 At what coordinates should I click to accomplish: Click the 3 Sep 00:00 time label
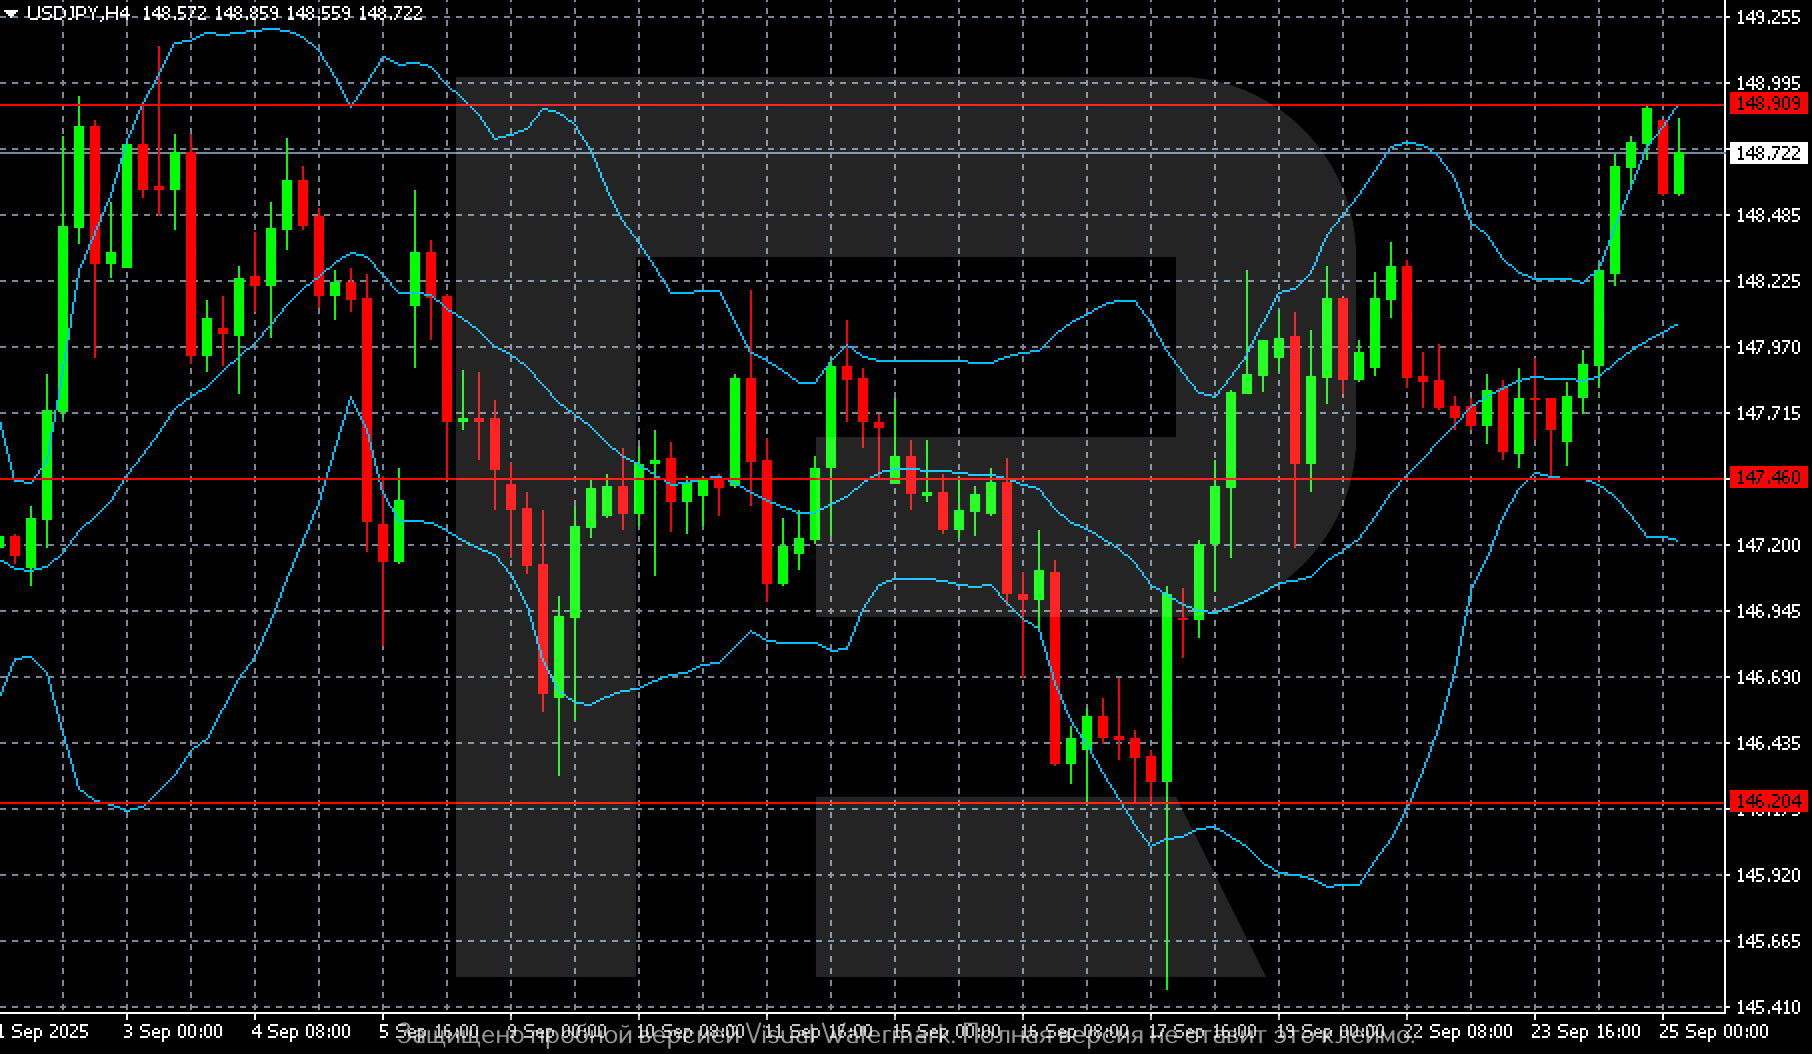(x=172, y=1031)
